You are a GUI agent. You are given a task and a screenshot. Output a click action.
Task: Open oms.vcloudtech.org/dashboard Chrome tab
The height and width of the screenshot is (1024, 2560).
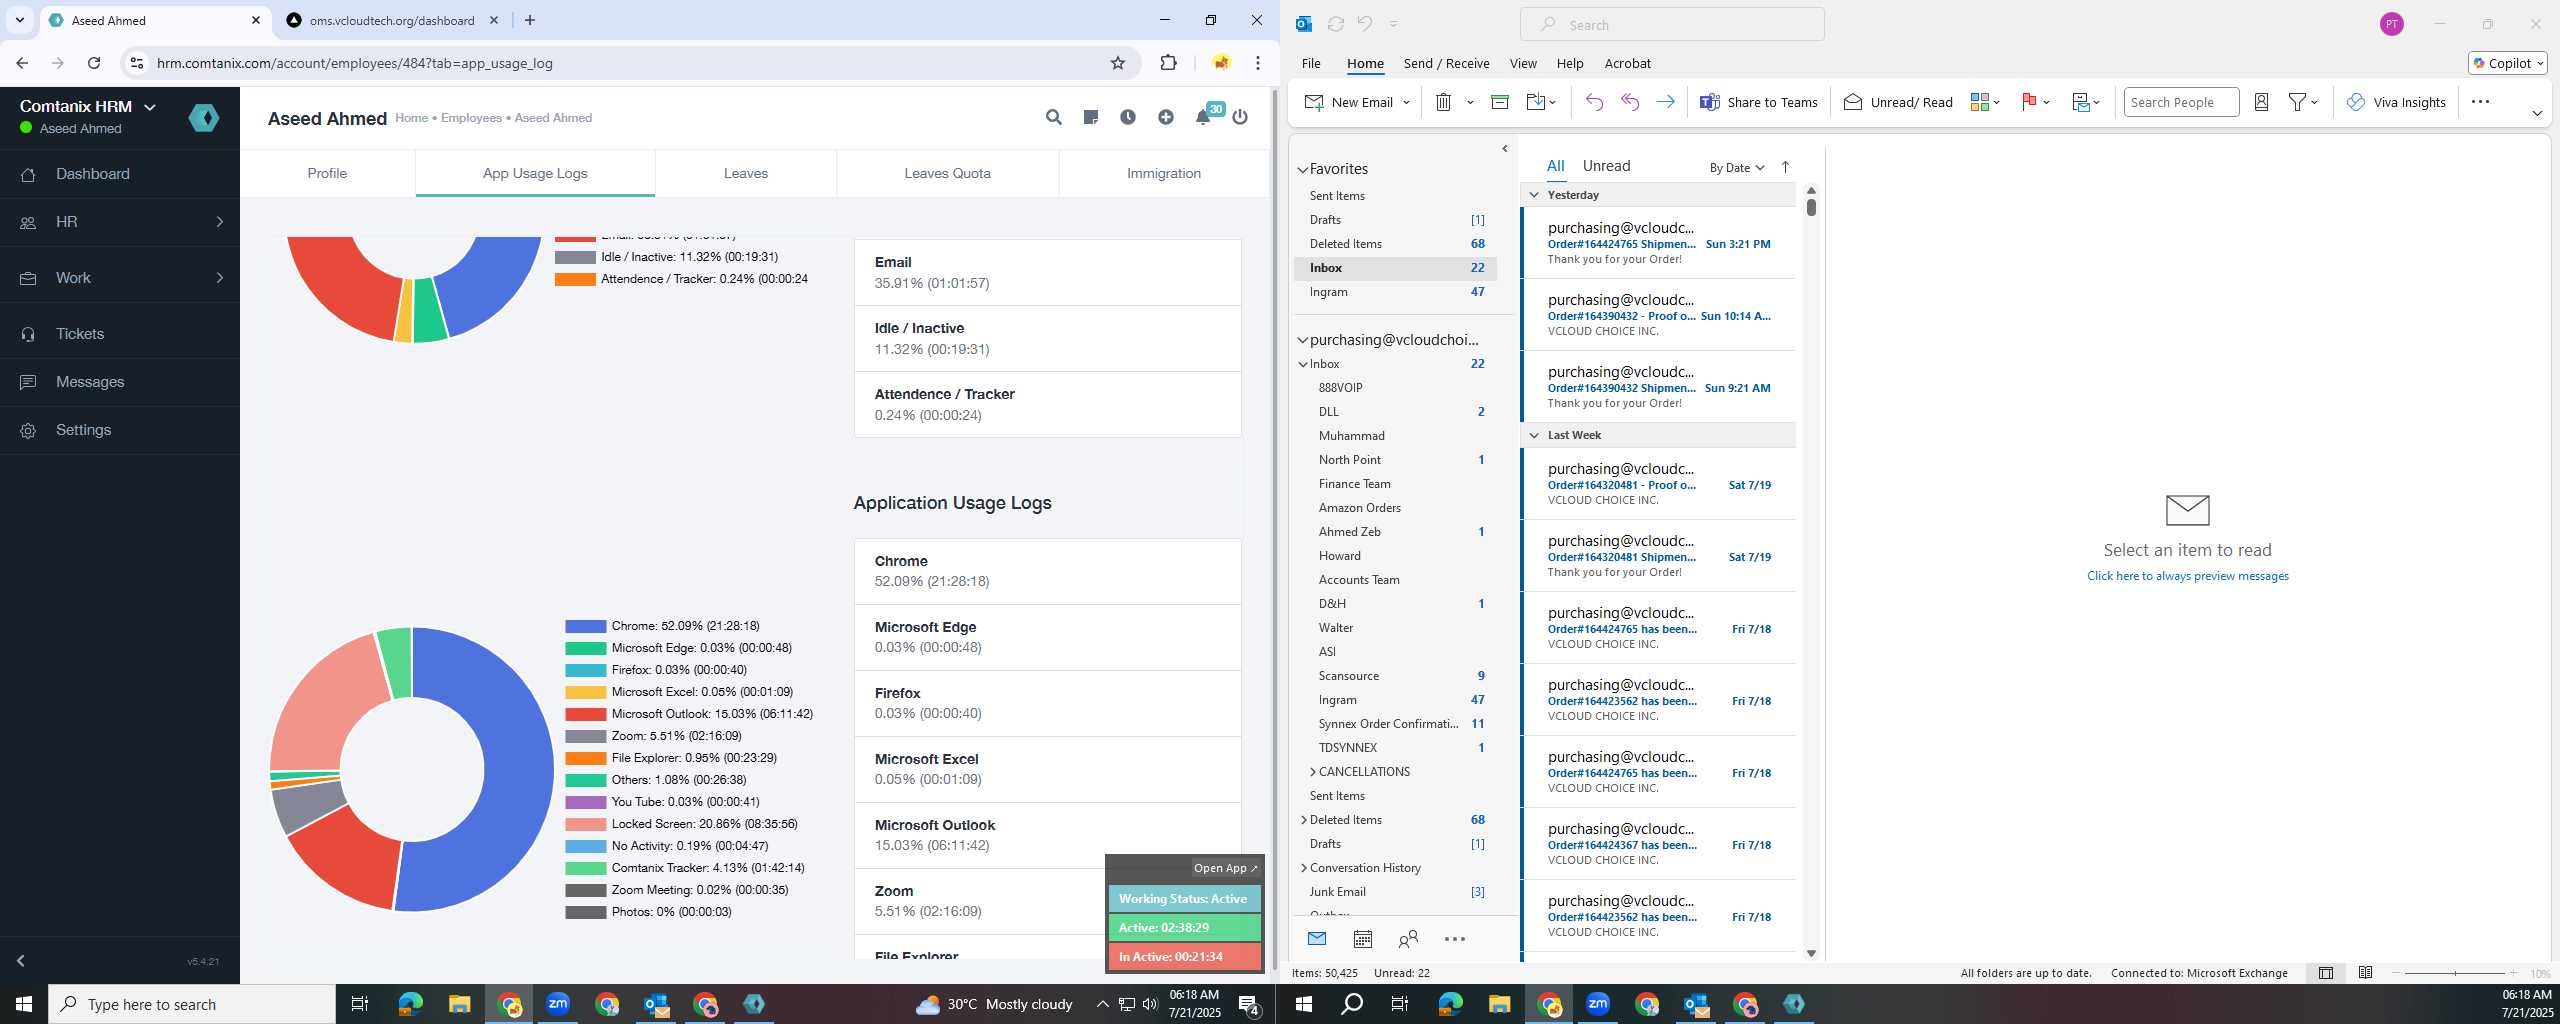[391, 20]
